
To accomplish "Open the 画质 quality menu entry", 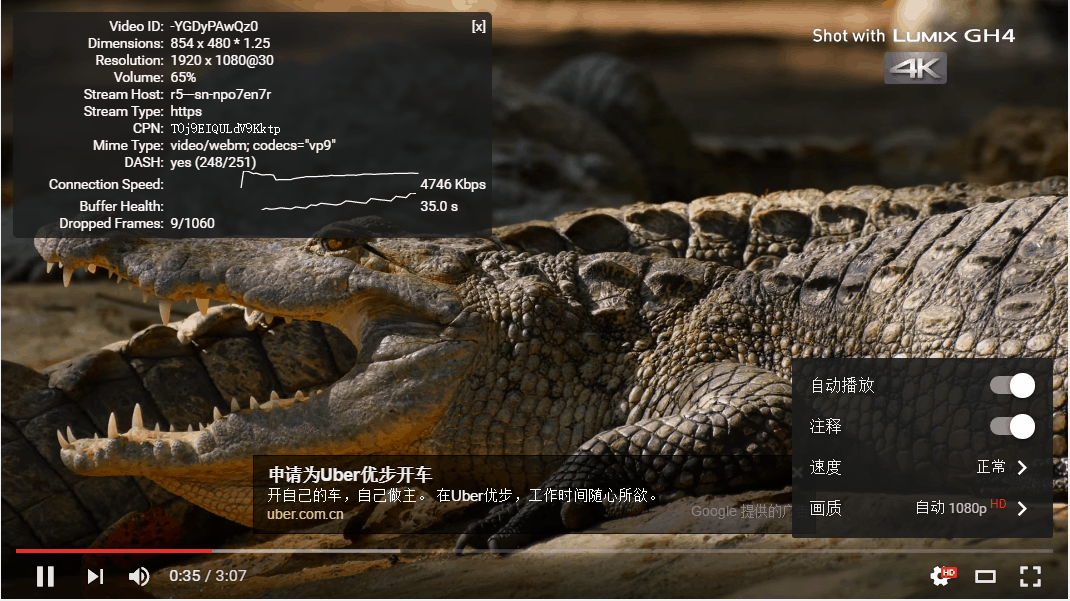I will 922,508.
